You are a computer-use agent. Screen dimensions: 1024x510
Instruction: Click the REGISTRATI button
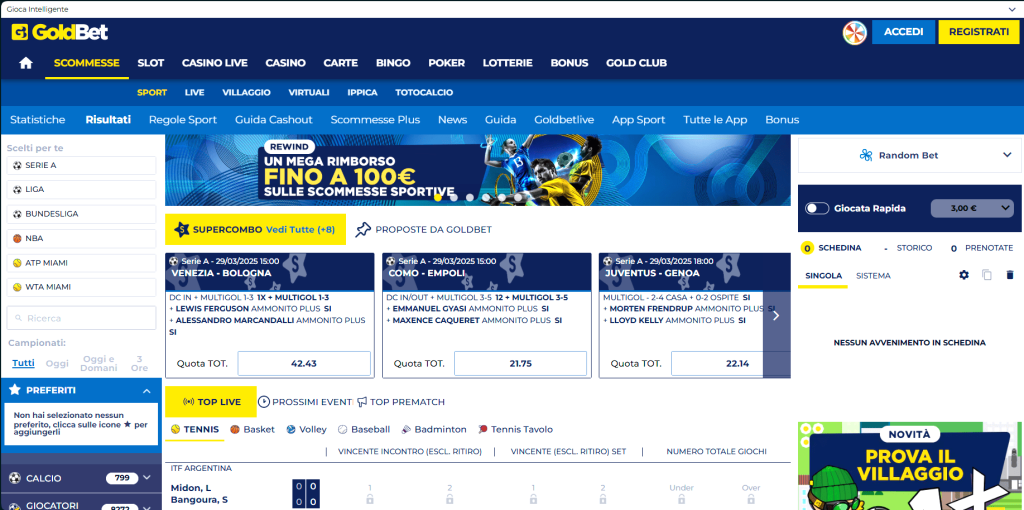click(x=979, y=32)
